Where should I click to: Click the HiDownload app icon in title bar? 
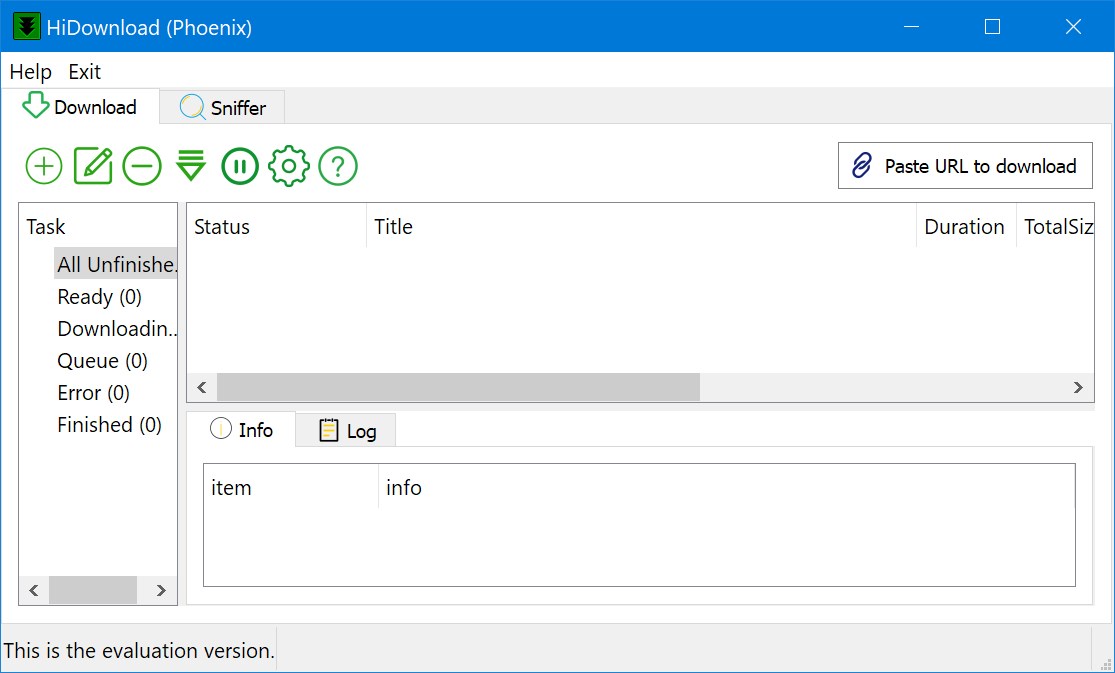pyautogui.click(x=26, y=27)
